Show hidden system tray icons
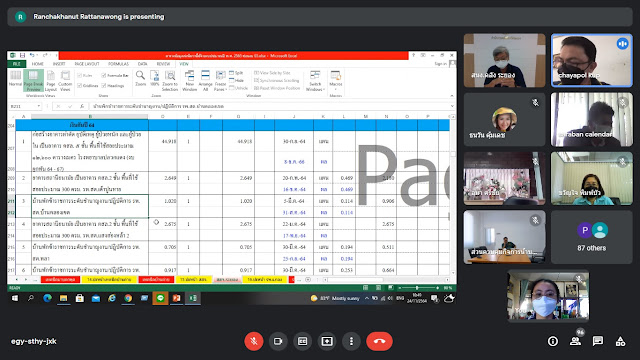 367,298
